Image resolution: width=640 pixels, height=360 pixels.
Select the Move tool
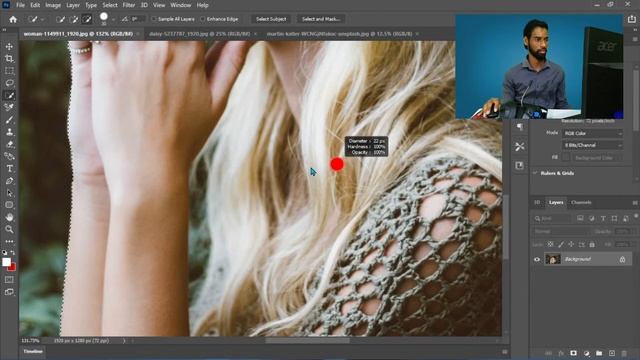[x=9, y=47]
